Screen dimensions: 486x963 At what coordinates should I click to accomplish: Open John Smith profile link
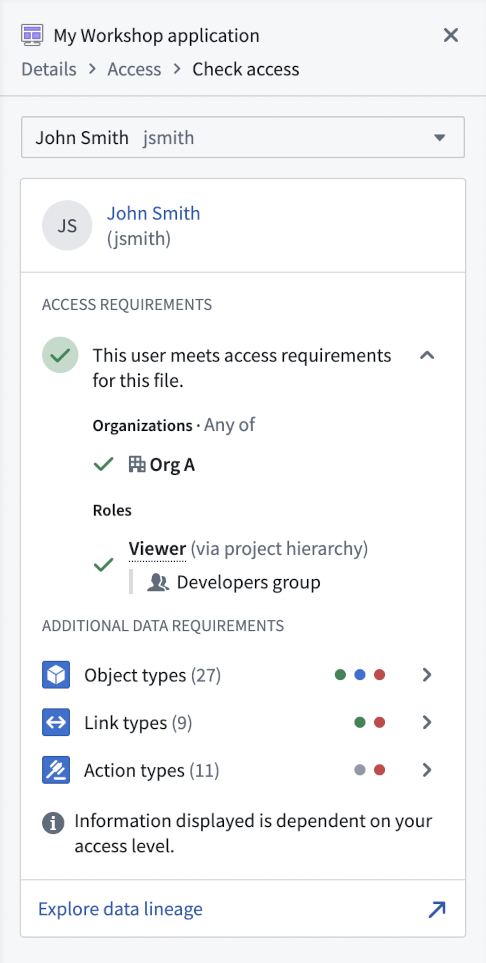(154, 213)
